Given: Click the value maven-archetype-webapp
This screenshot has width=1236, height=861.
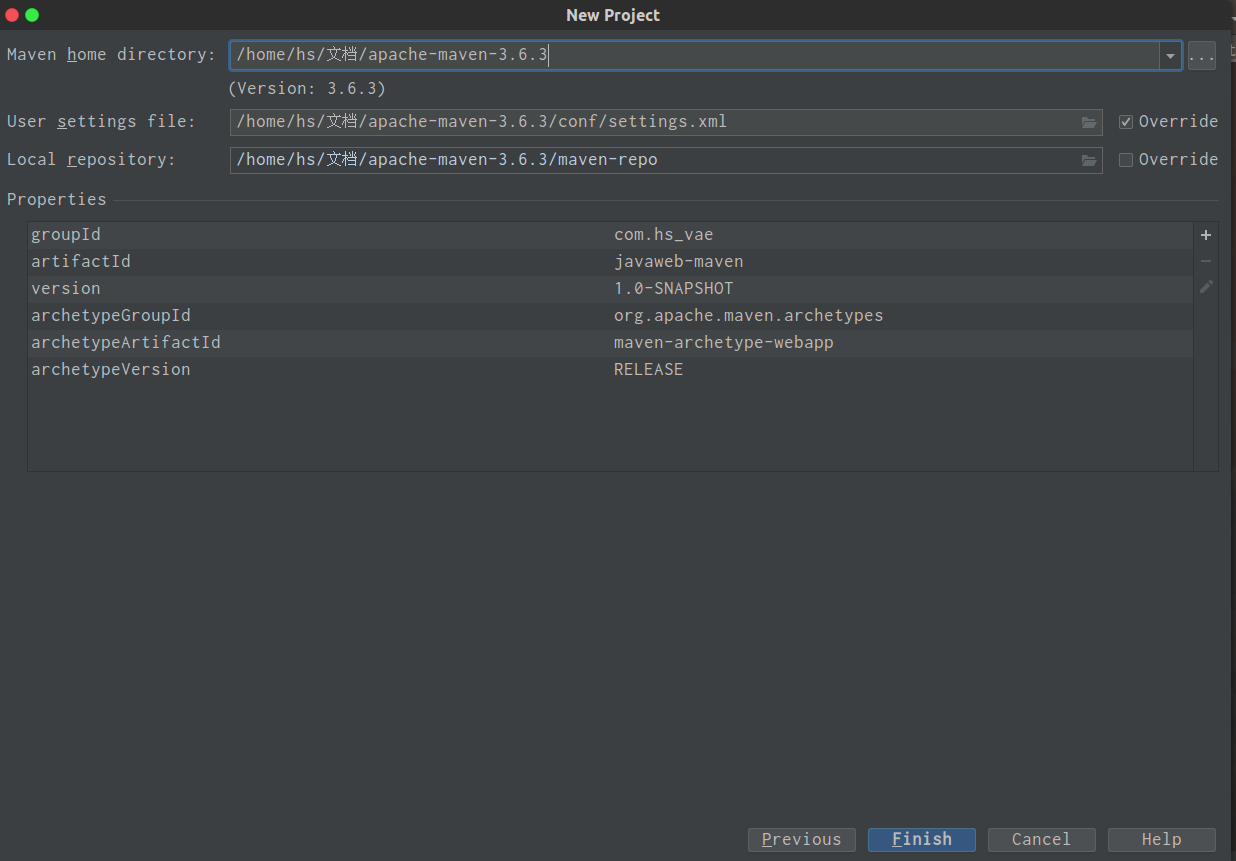Looking at the screenshot, I should (x=724, y=343).
